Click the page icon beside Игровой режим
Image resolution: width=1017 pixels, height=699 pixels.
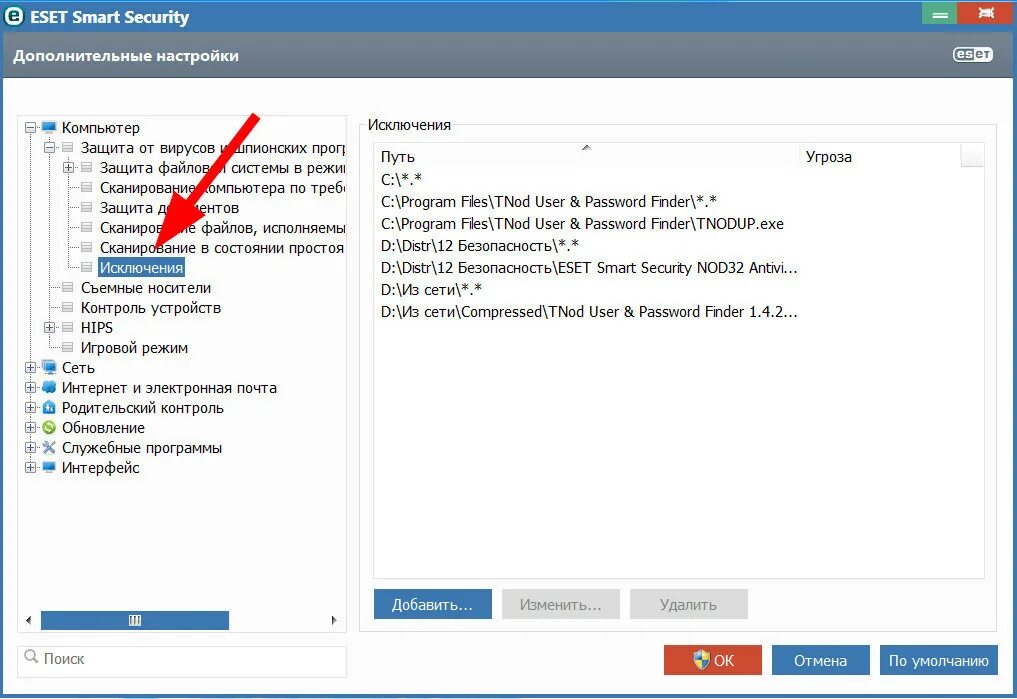(67, 348)
